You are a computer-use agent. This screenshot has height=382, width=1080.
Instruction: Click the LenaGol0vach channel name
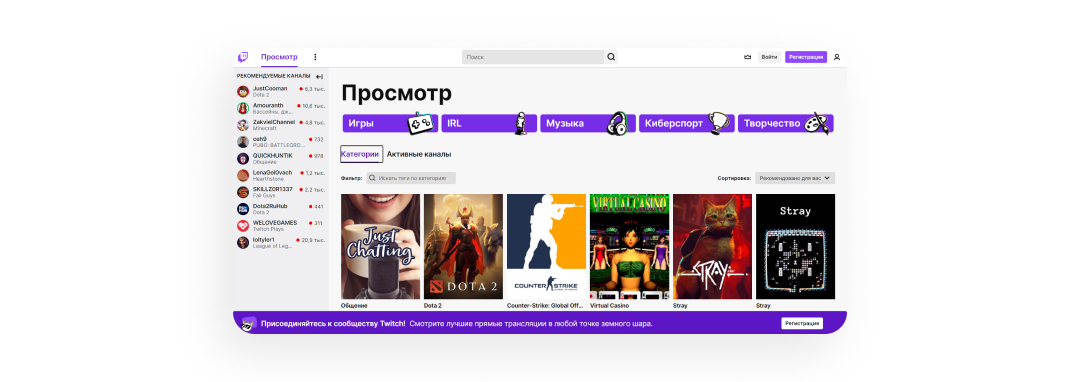pyautogui.click(x=272, y=172)
